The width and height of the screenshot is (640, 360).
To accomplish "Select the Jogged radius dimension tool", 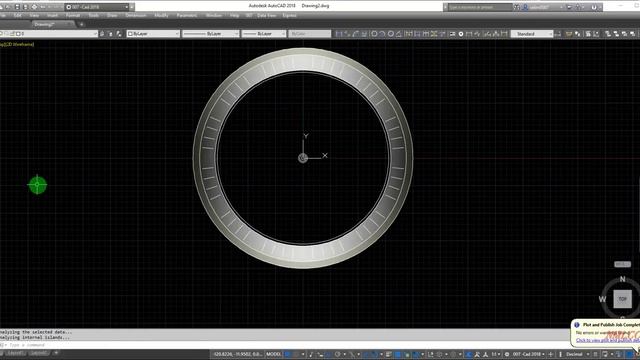I will (x=382, y=34).
